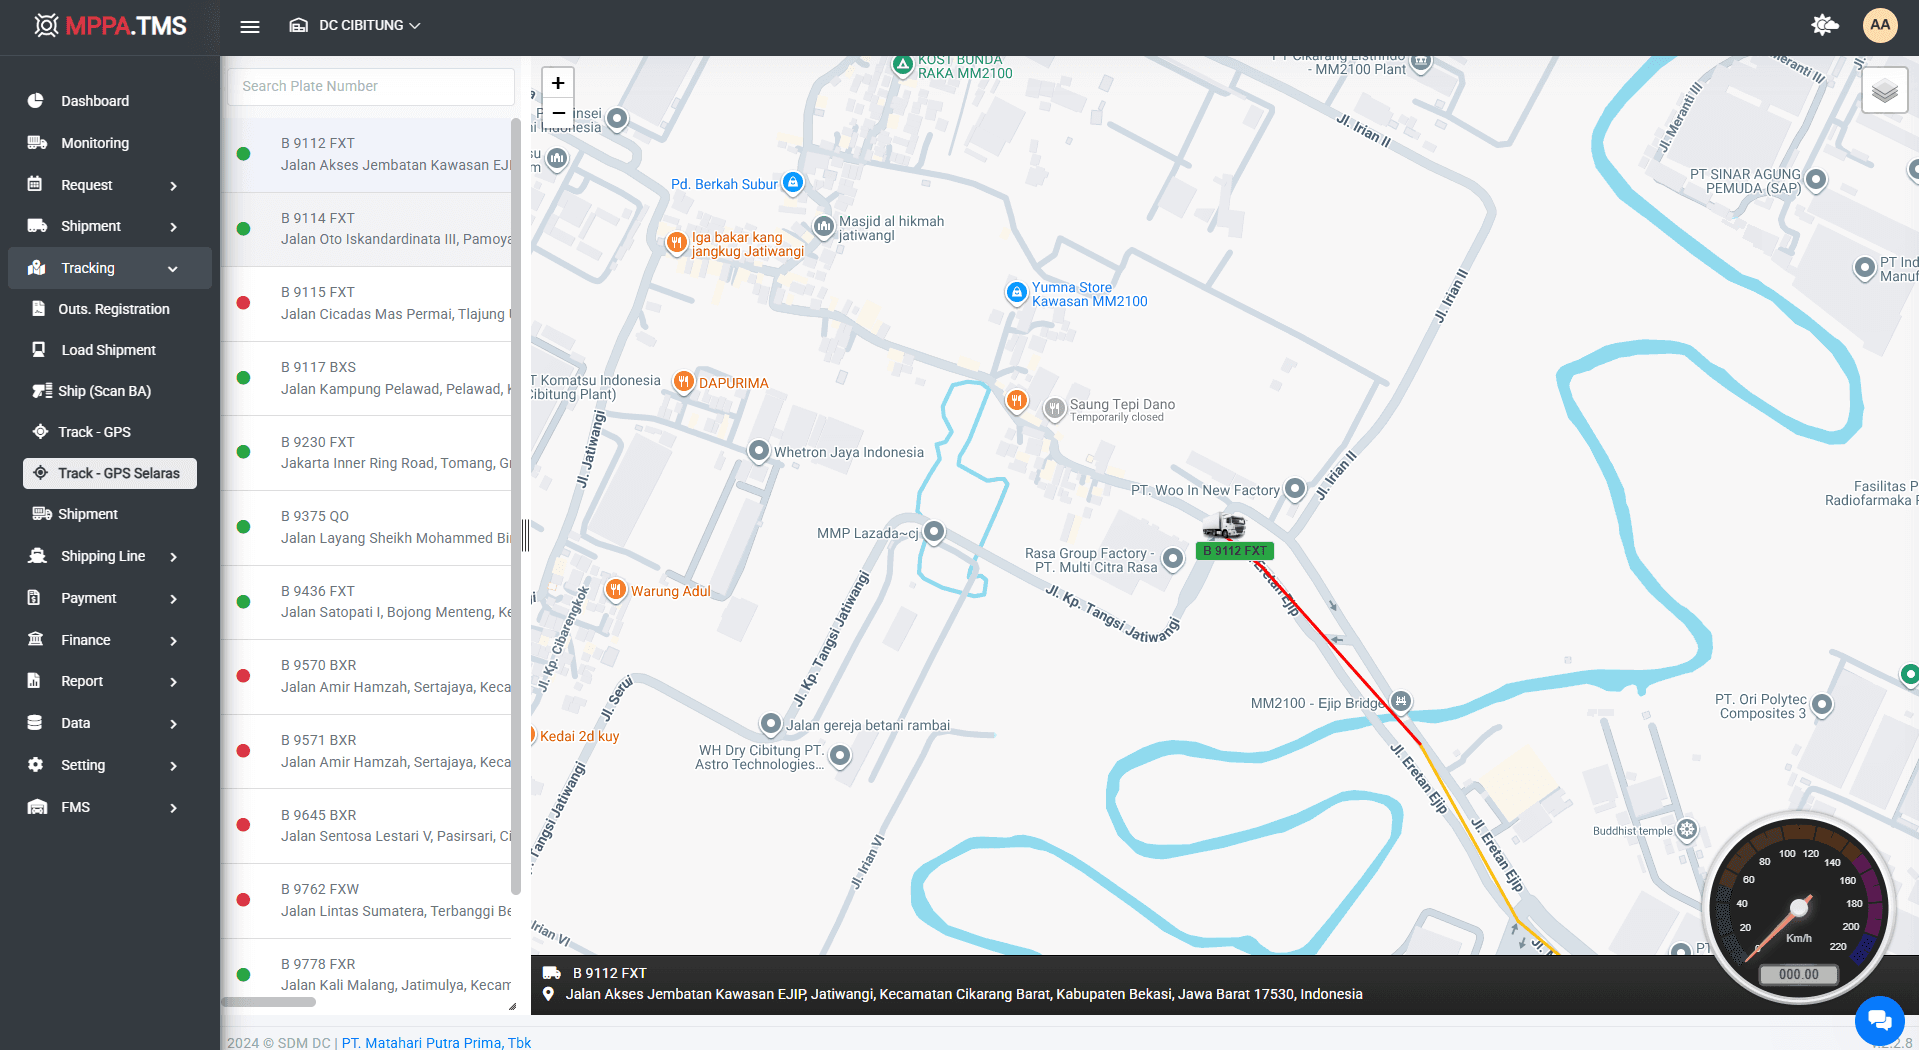Click the Pd. Berkah Subur shop pin
1919x1050 pixels.
point(793,182)
